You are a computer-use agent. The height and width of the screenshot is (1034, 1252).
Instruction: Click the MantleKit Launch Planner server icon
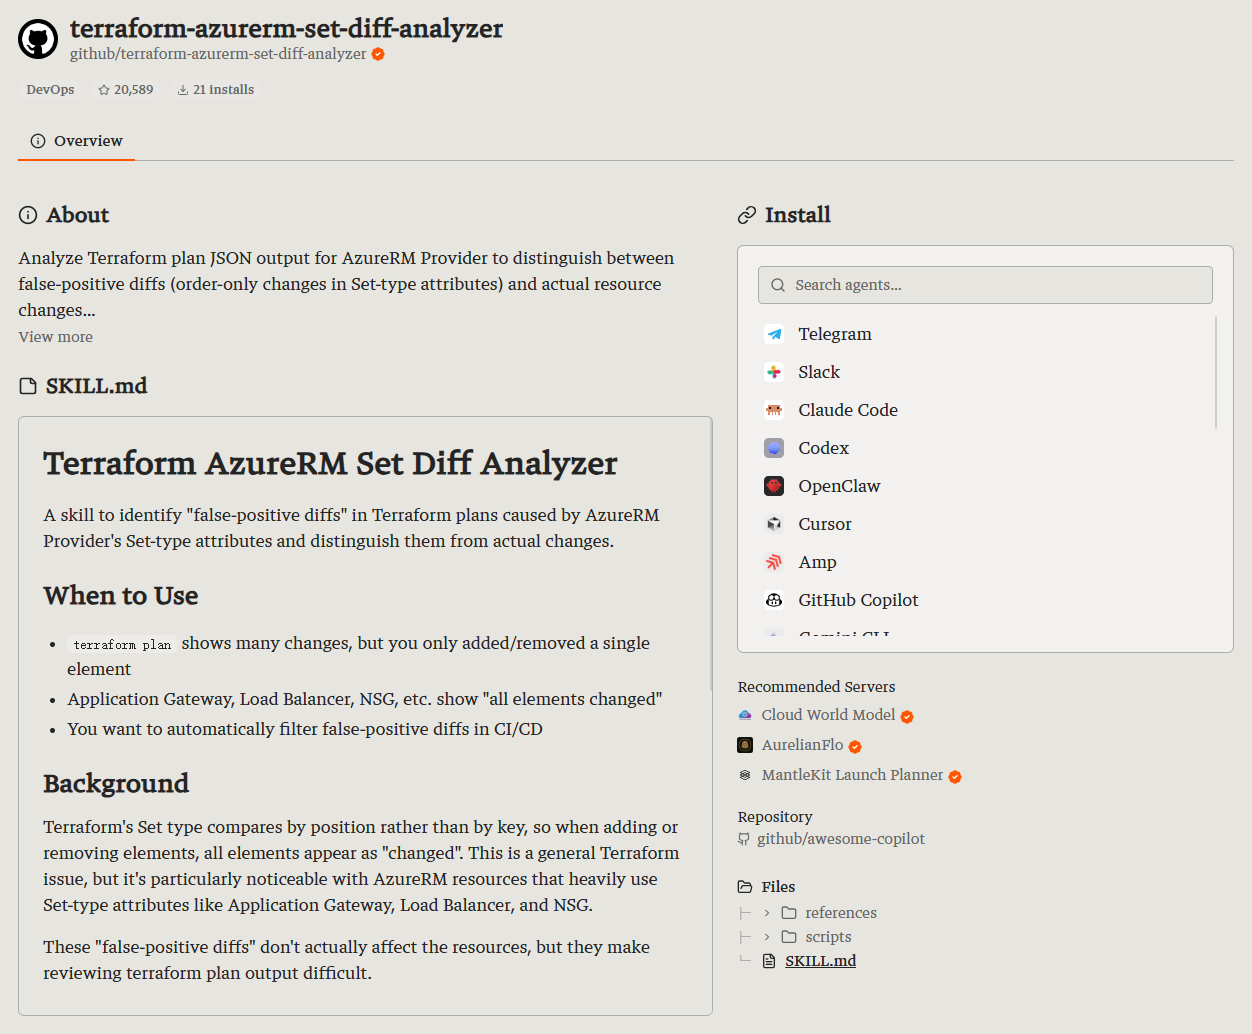[x=745, y=775]
